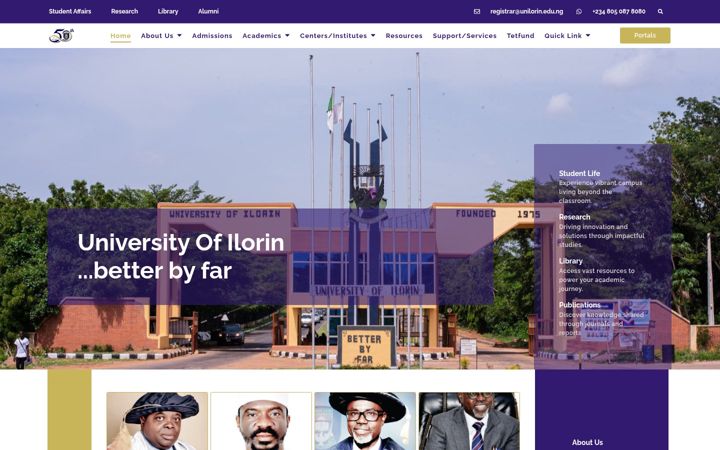Click the About Us heading in purple box
The width and height of the screenshot is (720, 450).
[587, 442]
